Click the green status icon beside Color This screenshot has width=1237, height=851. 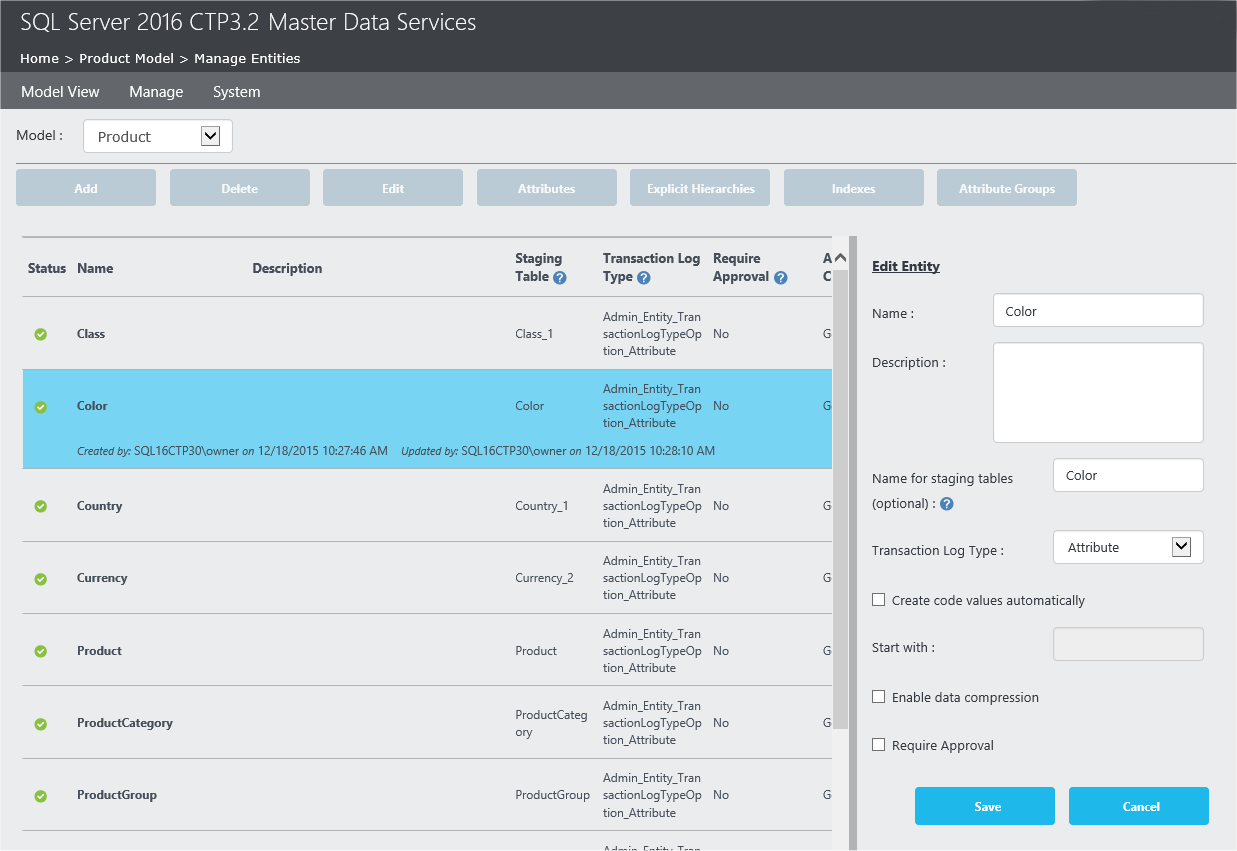[x=40, y=406]
